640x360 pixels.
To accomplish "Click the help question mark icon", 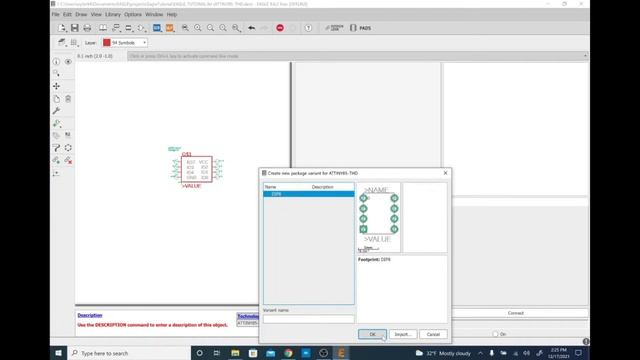I will click(x=308, y=28).
